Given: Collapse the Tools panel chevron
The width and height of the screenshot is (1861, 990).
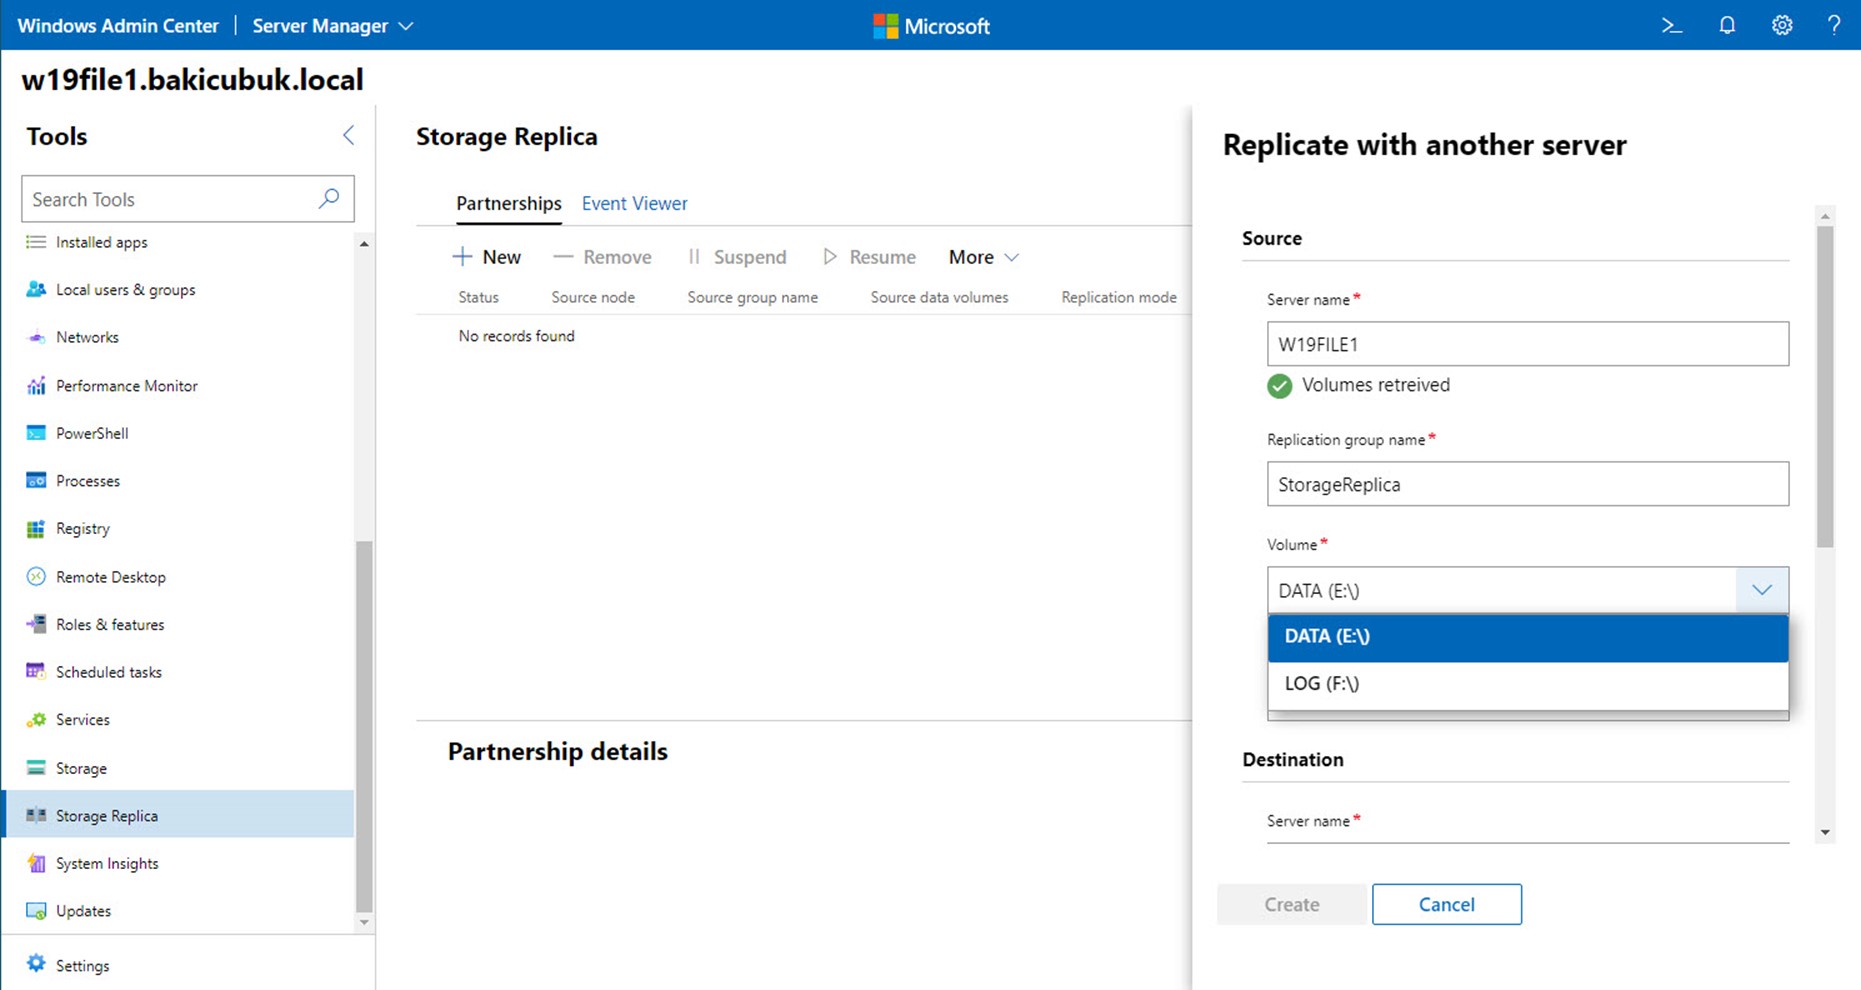Looking at the screenshot, I should click(348, 136).
